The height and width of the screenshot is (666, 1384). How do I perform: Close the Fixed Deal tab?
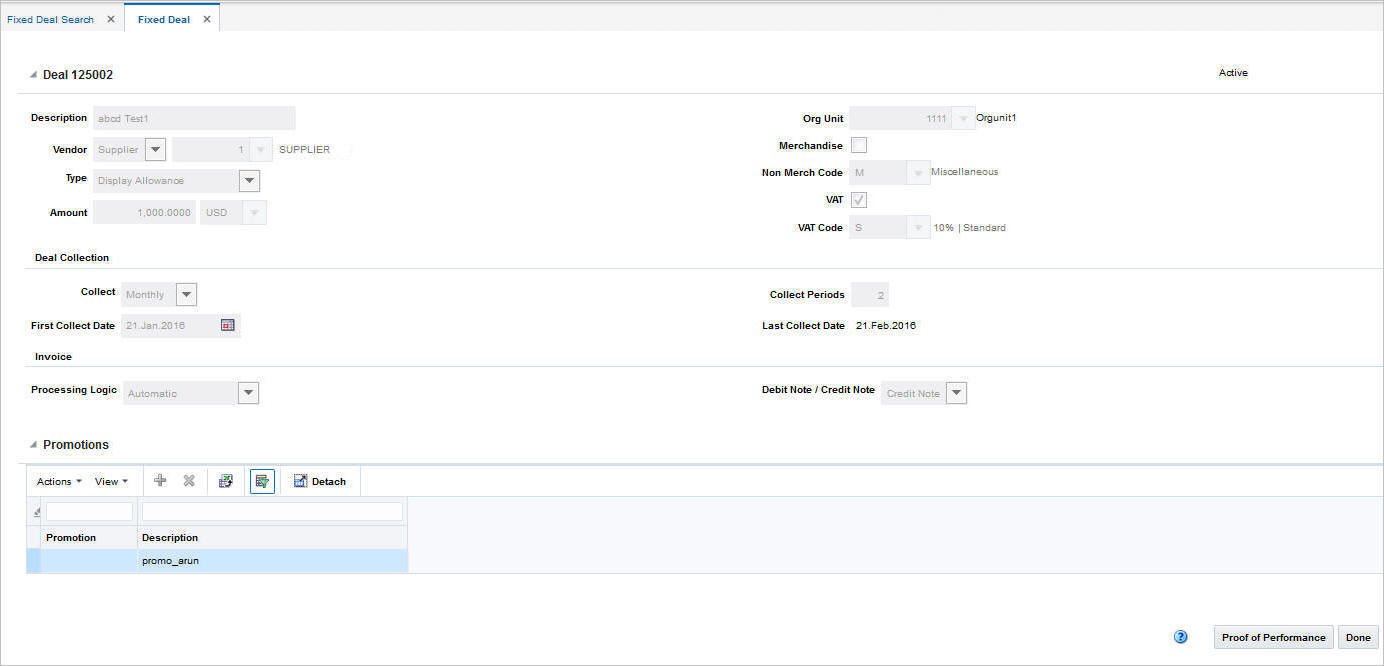207,18
